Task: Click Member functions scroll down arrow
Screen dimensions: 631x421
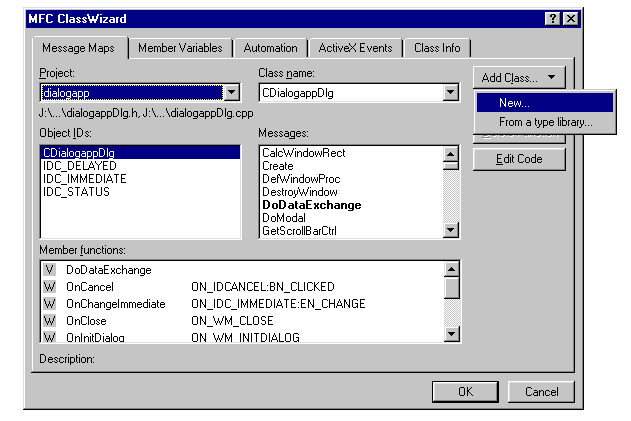Action: [452, 334]
